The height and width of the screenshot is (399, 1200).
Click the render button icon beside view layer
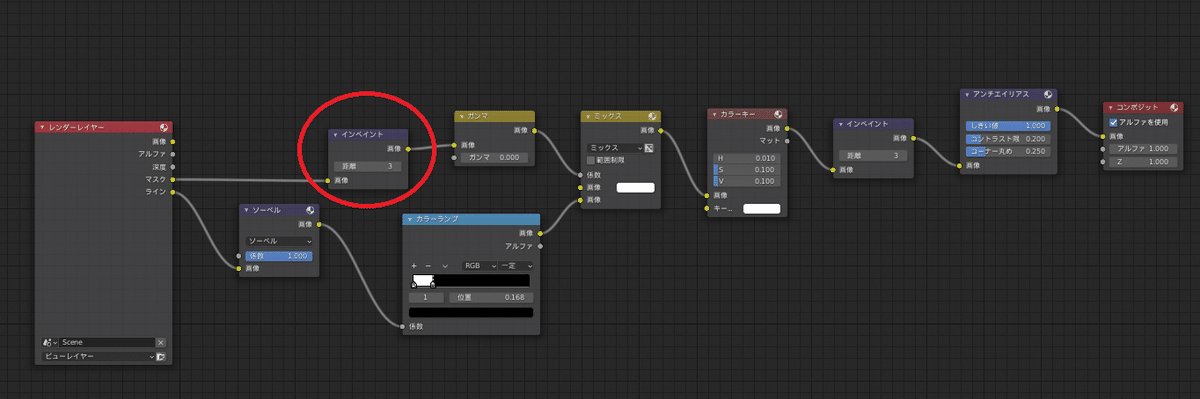pyautogui.click(x=161, y=356)
